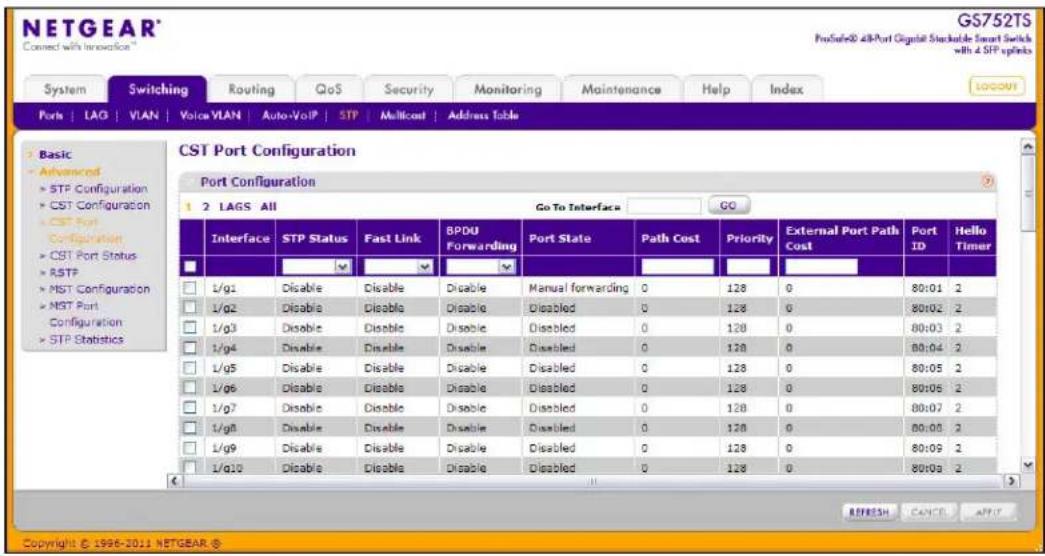Screen dimensions: 1045x556
Task: Check the box for interface 1/g7
Action: pyautogui.click(x=192, y=407)
